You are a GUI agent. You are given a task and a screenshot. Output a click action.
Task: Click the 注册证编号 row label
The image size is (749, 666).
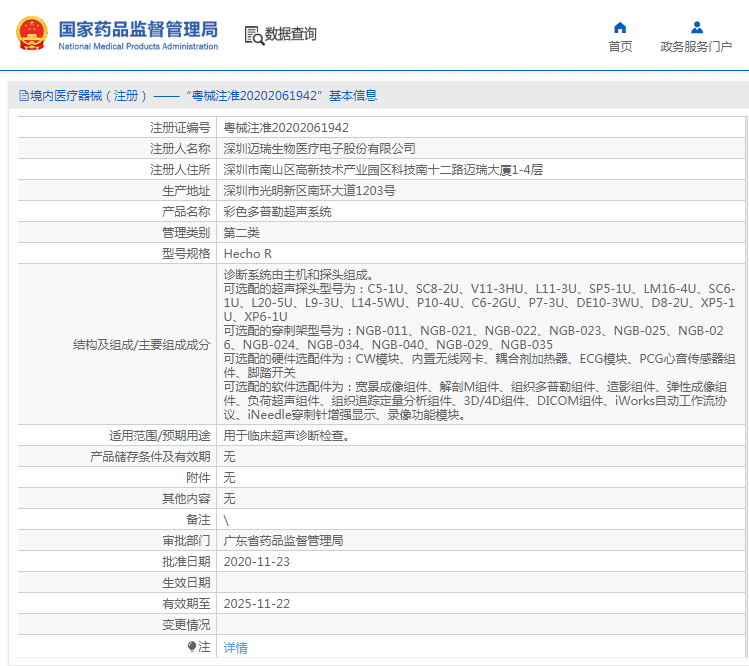pyautogui.click(x=180, y=128)
